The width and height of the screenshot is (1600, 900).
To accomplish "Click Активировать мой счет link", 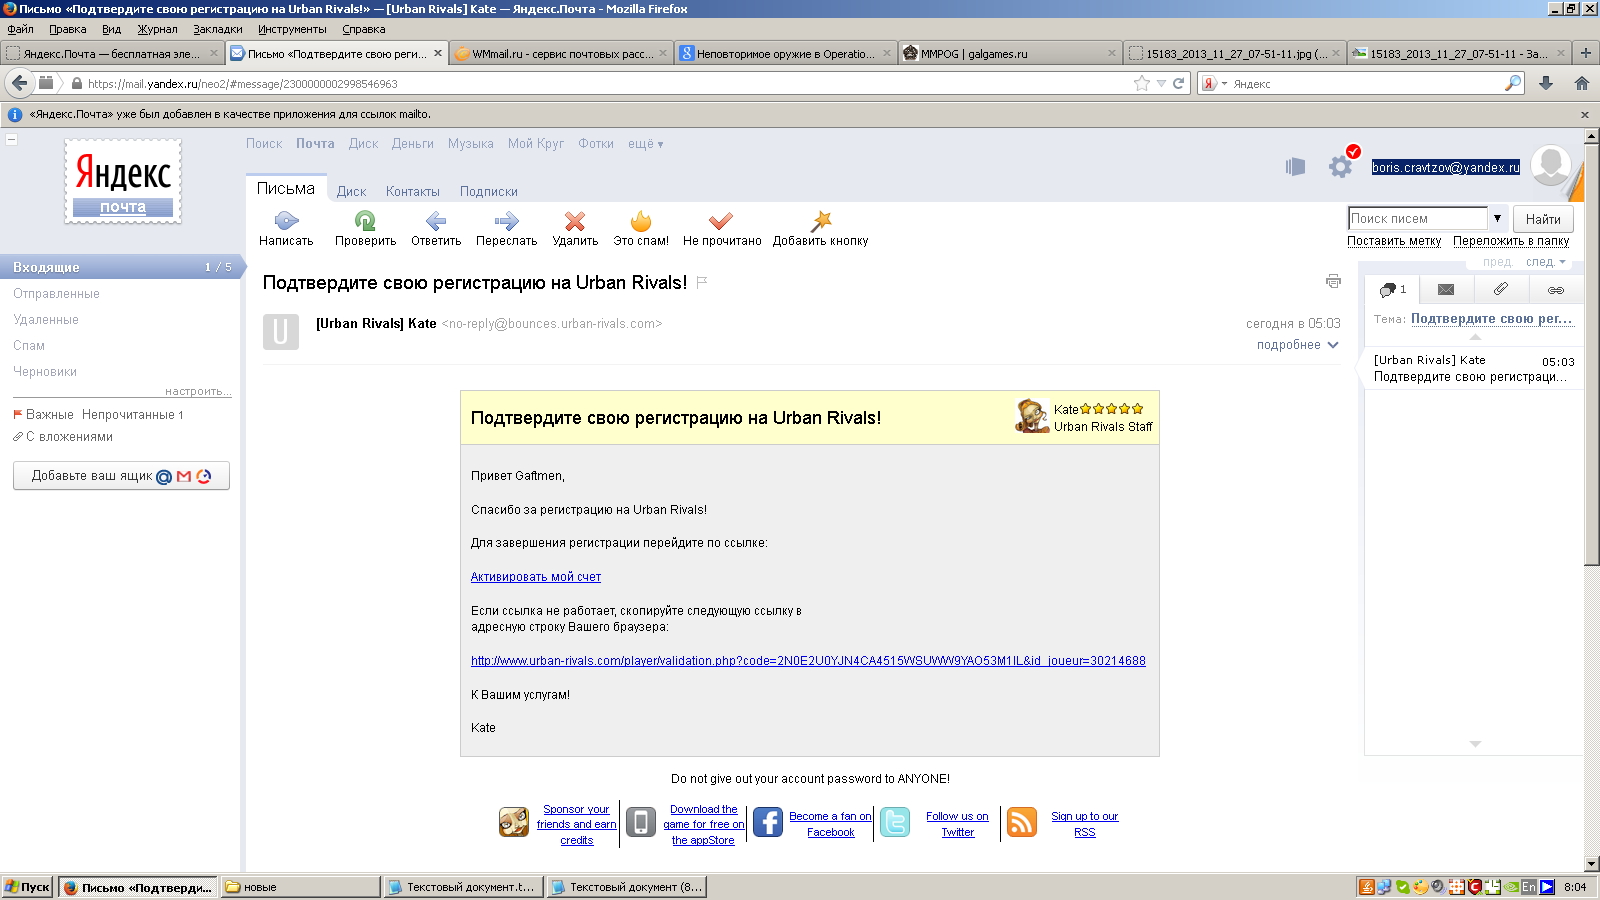I will point(536,577).
